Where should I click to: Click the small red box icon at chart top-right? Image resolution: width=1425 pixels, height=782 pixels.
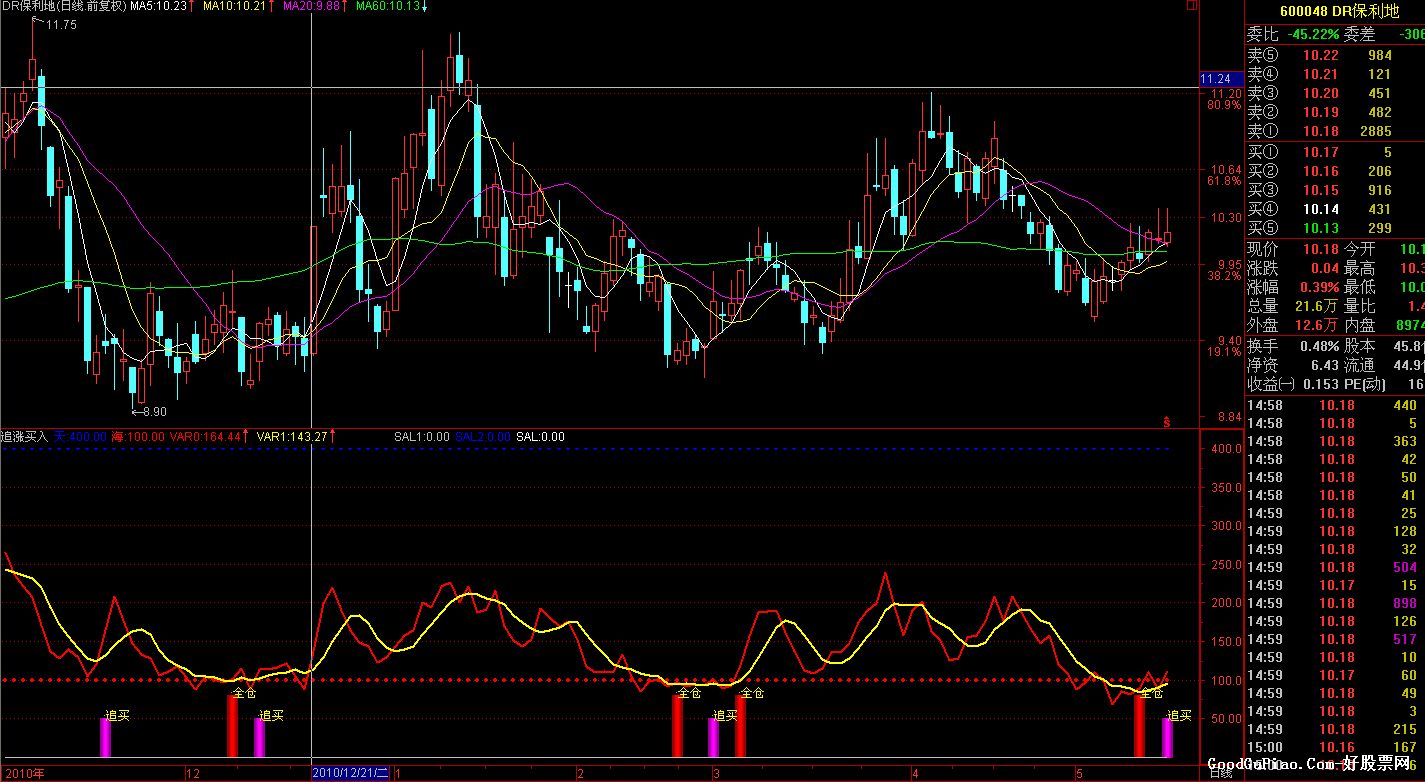click(1190, 6)
